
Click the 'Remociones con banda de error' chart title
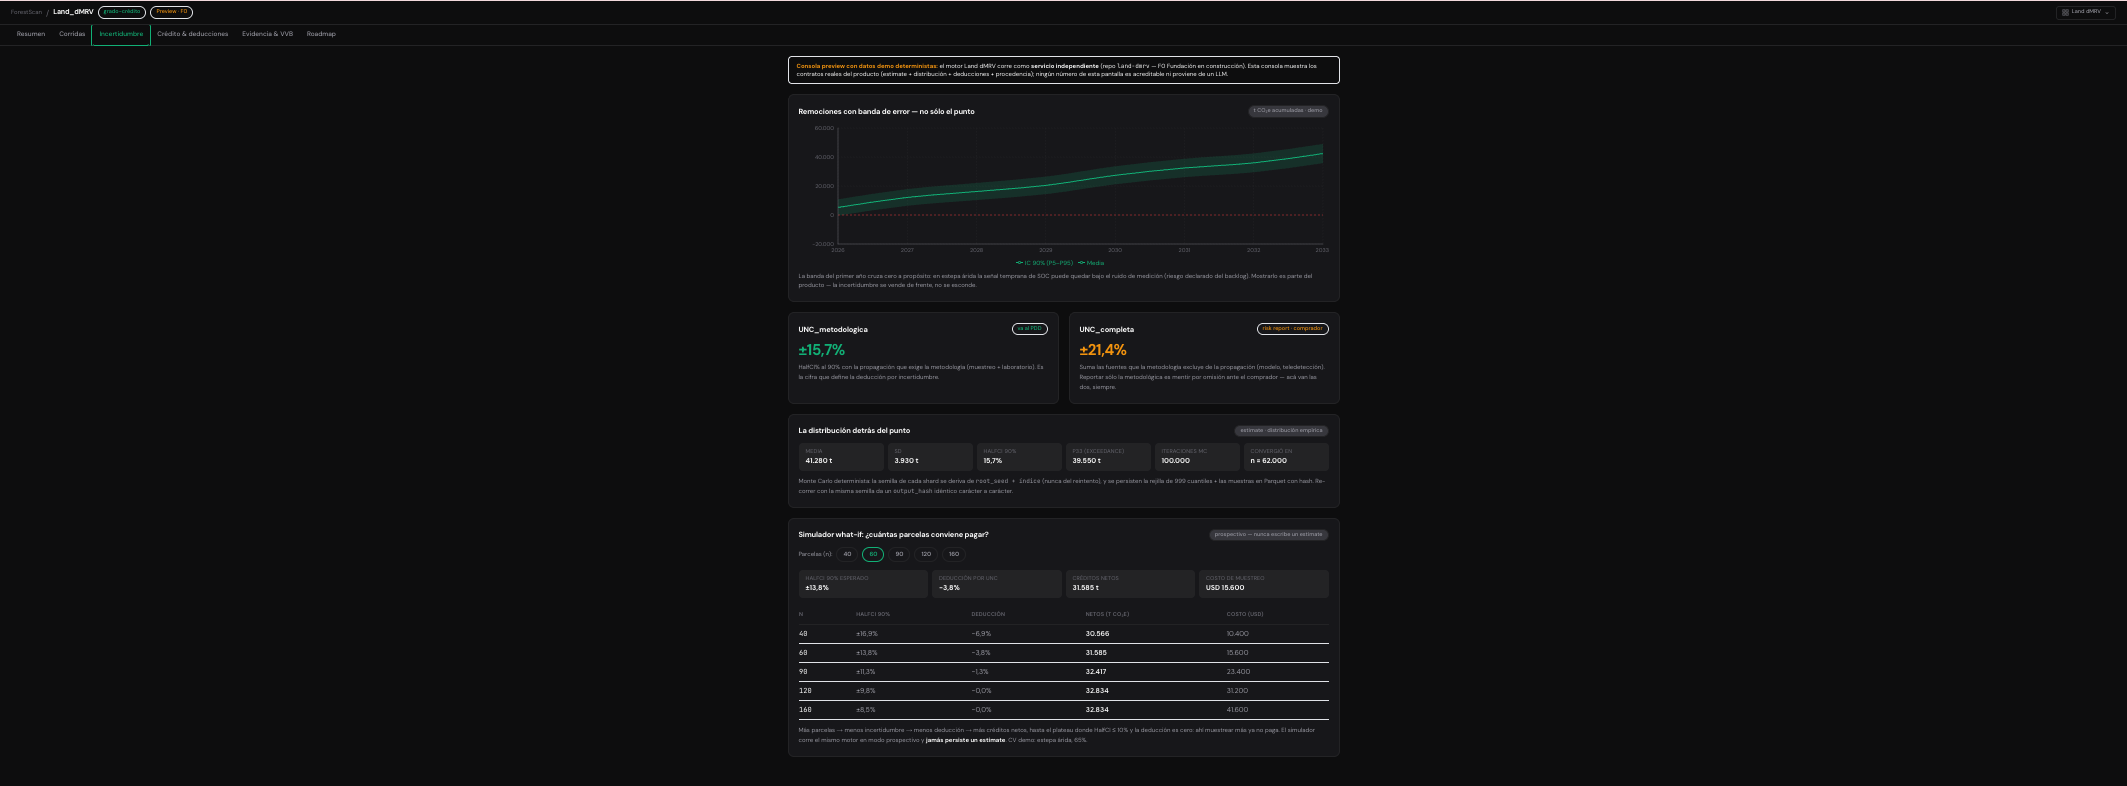(886, 111)
